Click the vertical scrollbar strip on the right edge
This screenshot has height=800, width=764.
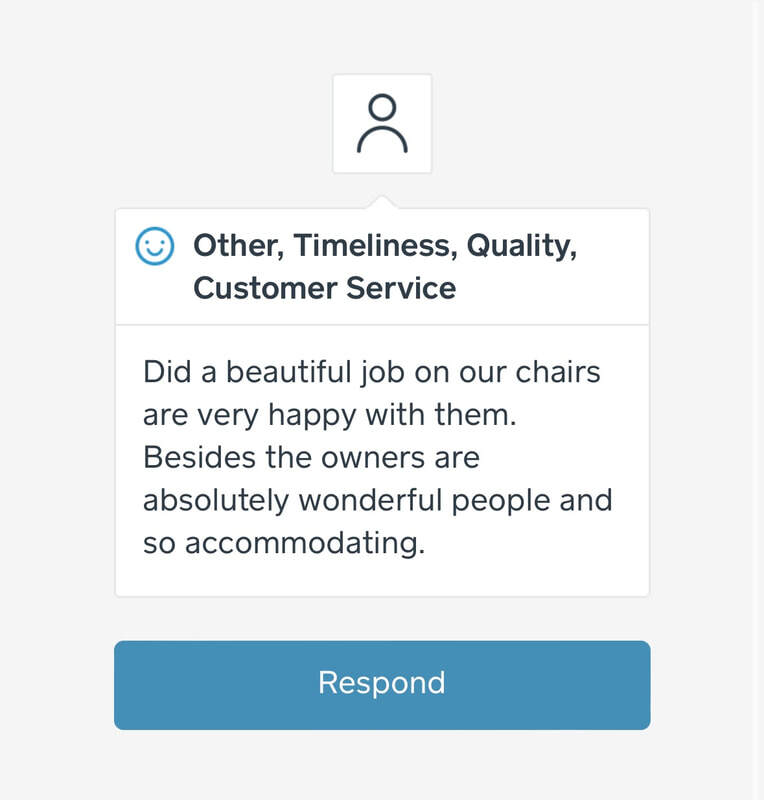(757, 400)
